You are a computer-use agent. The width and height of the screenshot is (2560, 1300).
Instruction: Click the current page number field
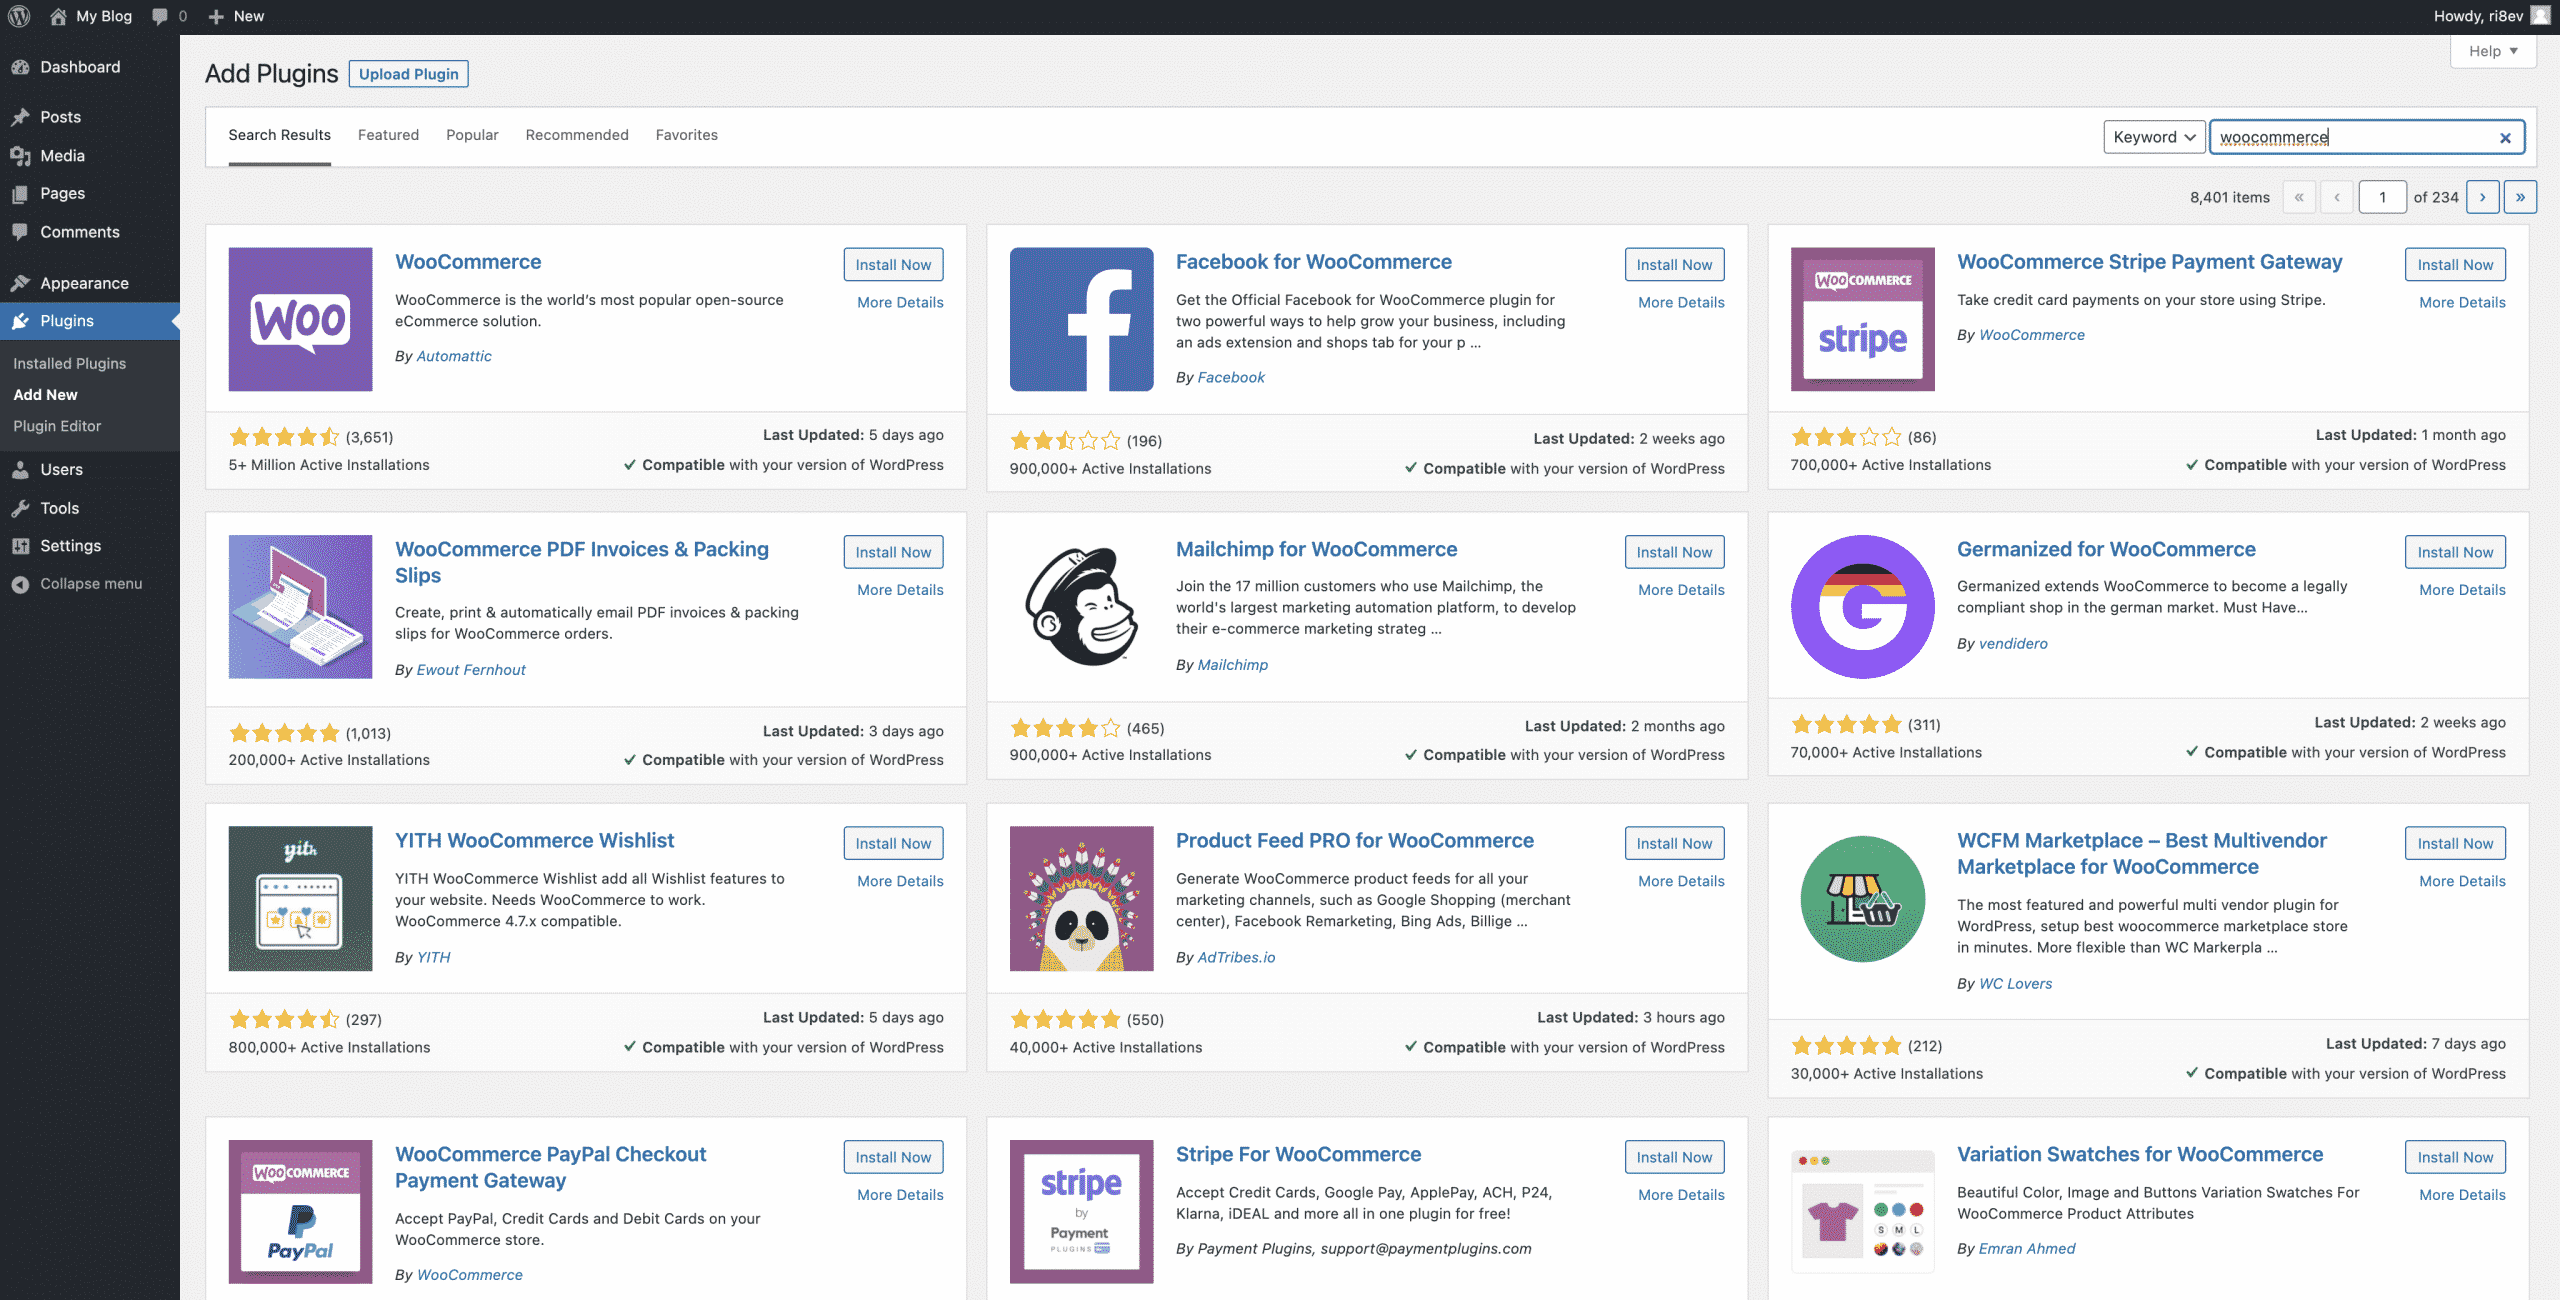click(x=2383, y=197)
